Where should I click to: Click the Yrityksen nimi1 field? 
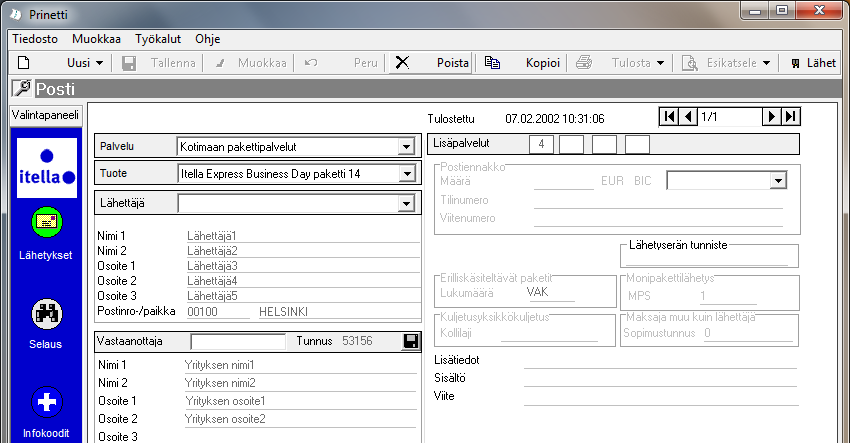tap(300, 365)
